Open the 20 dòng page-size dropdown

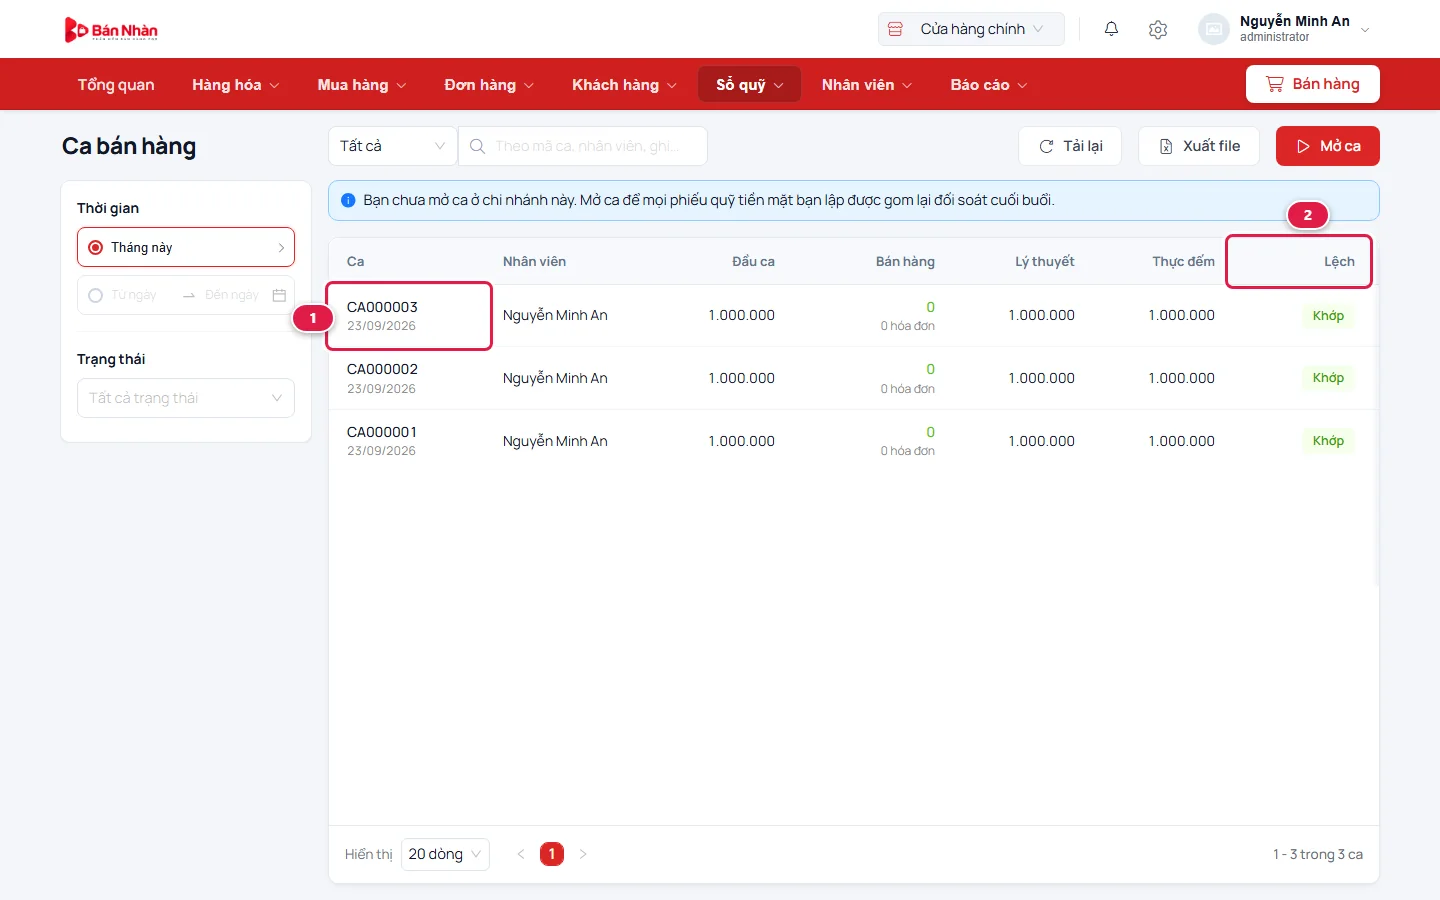445,854
